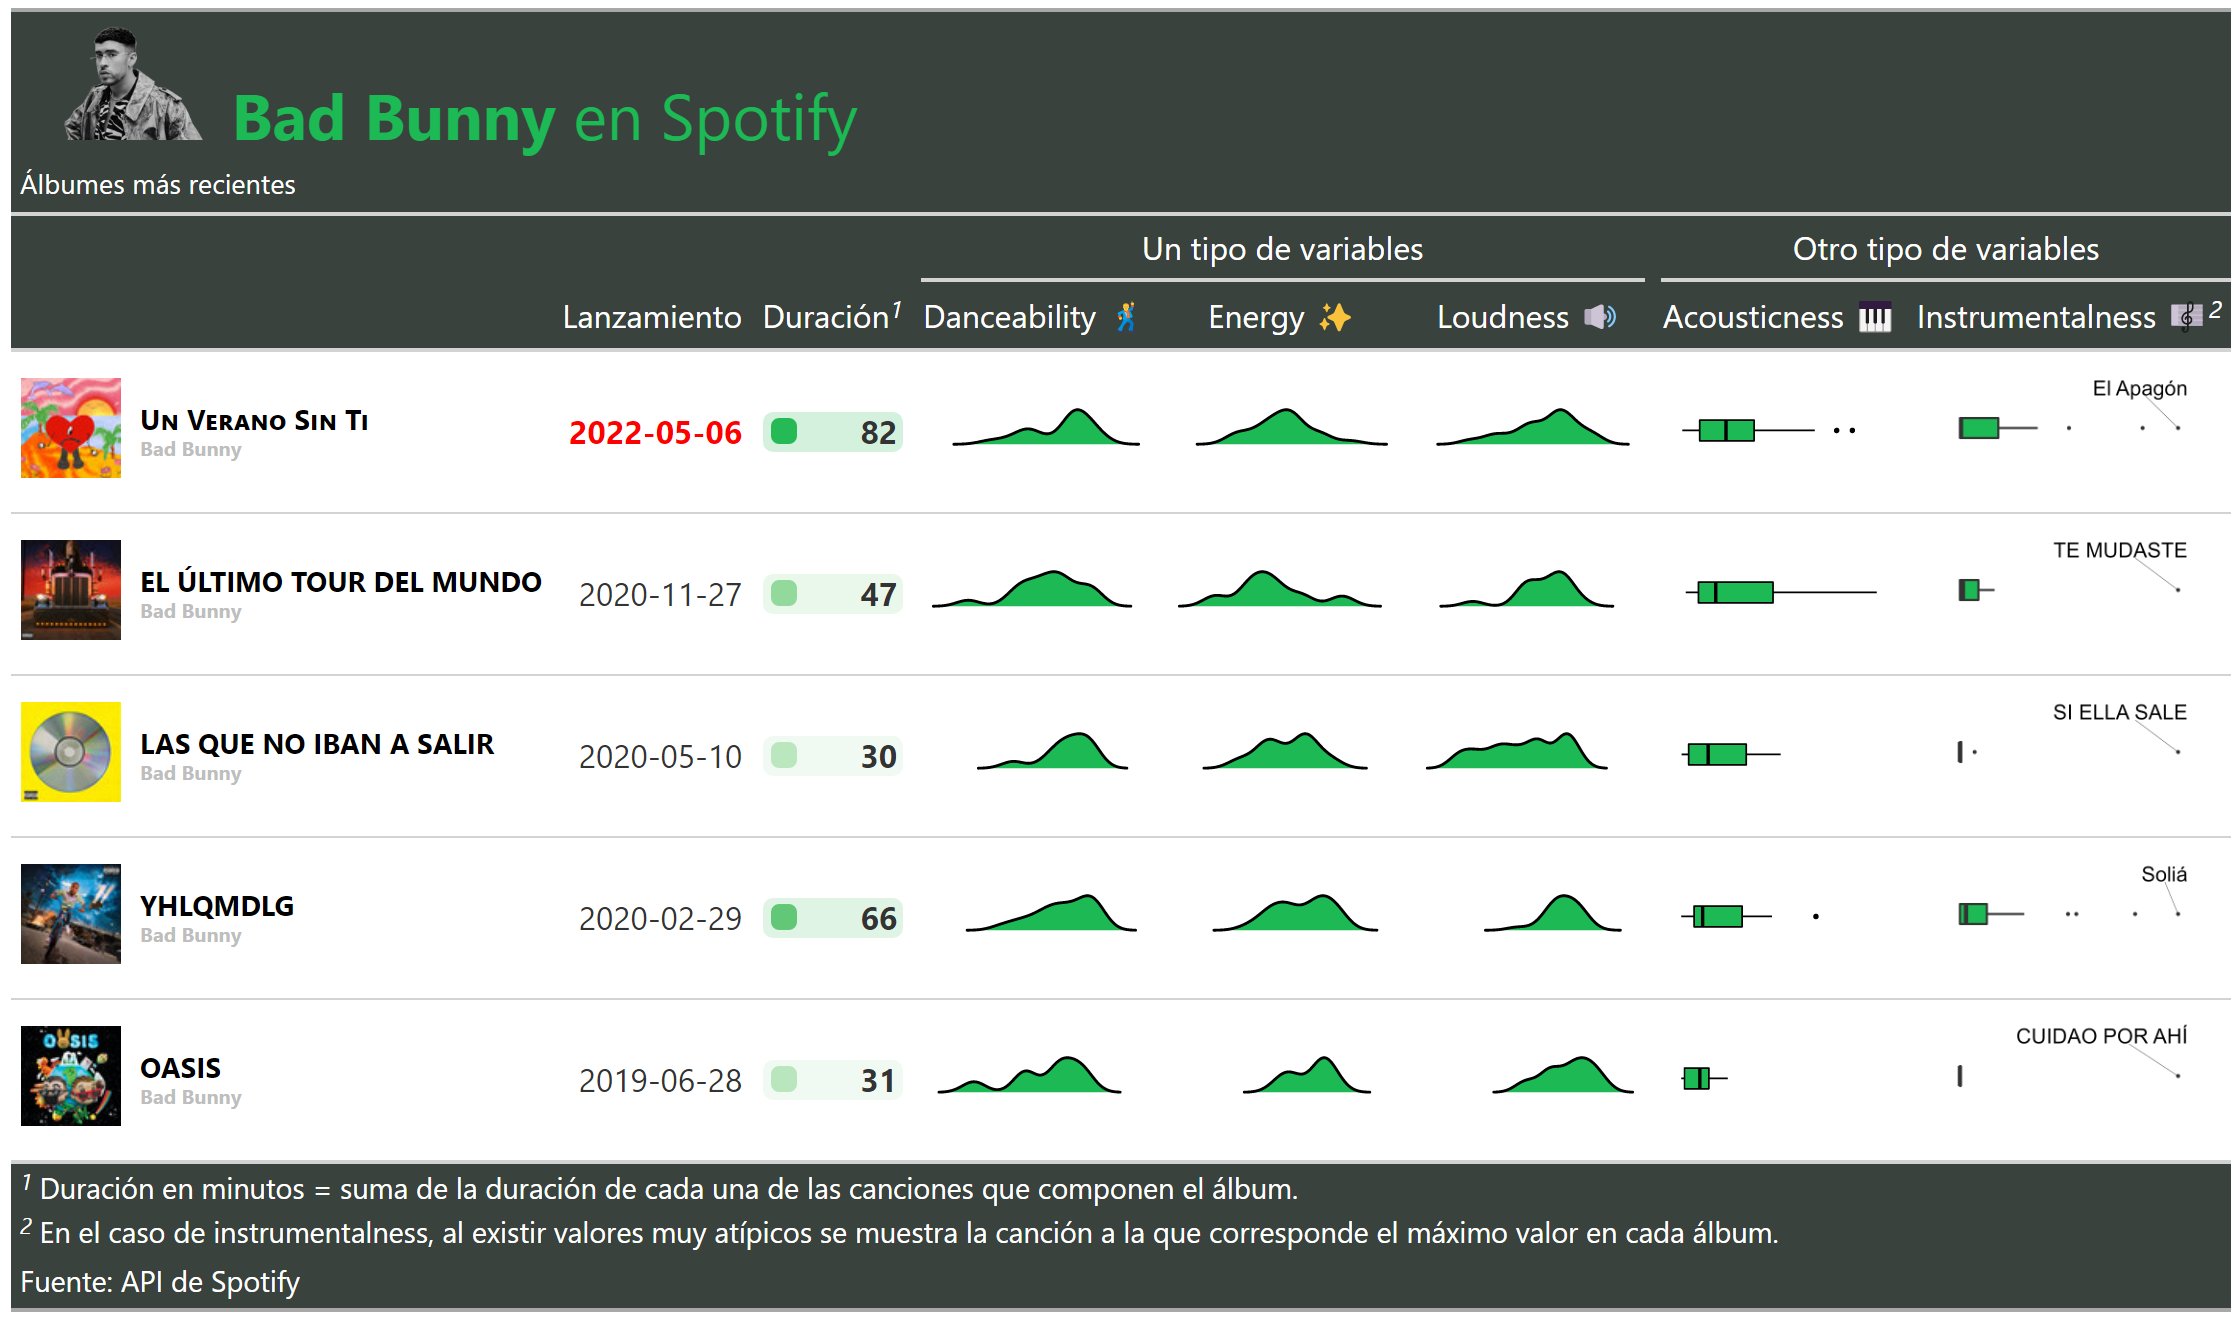Click the 'Otro tipo de variables' spanner
This screenshot has height=1320, width=2240.
point(1946,249)
